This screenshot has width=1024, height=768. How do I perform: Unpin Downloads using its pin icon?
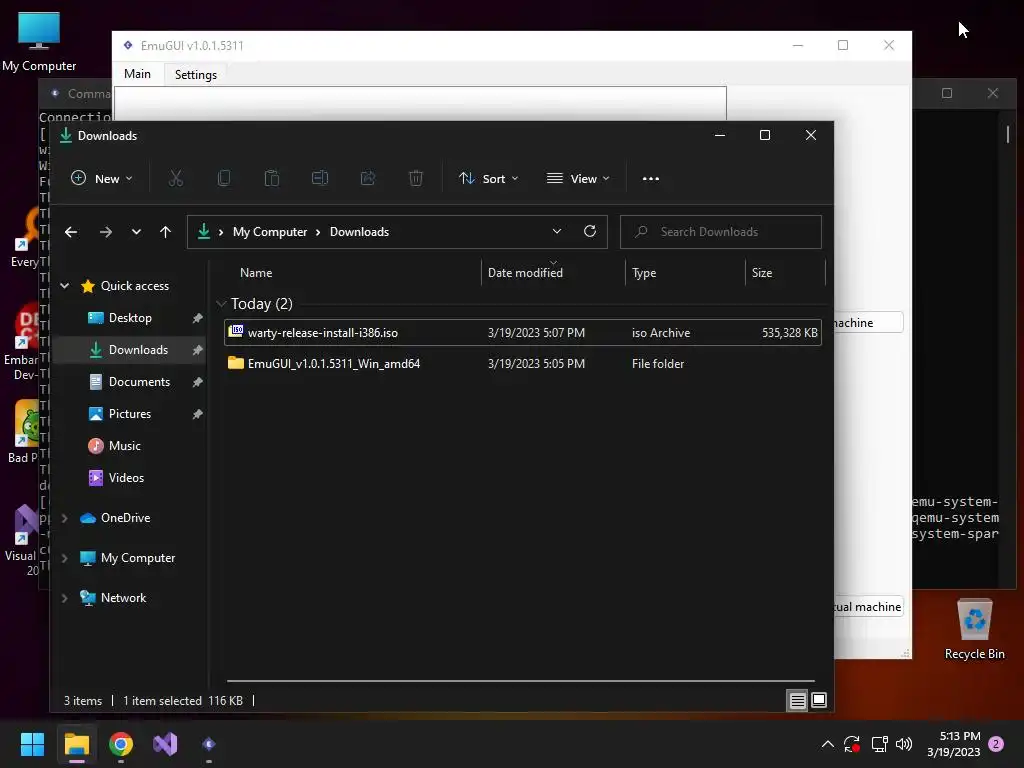(x=197, y=350)
